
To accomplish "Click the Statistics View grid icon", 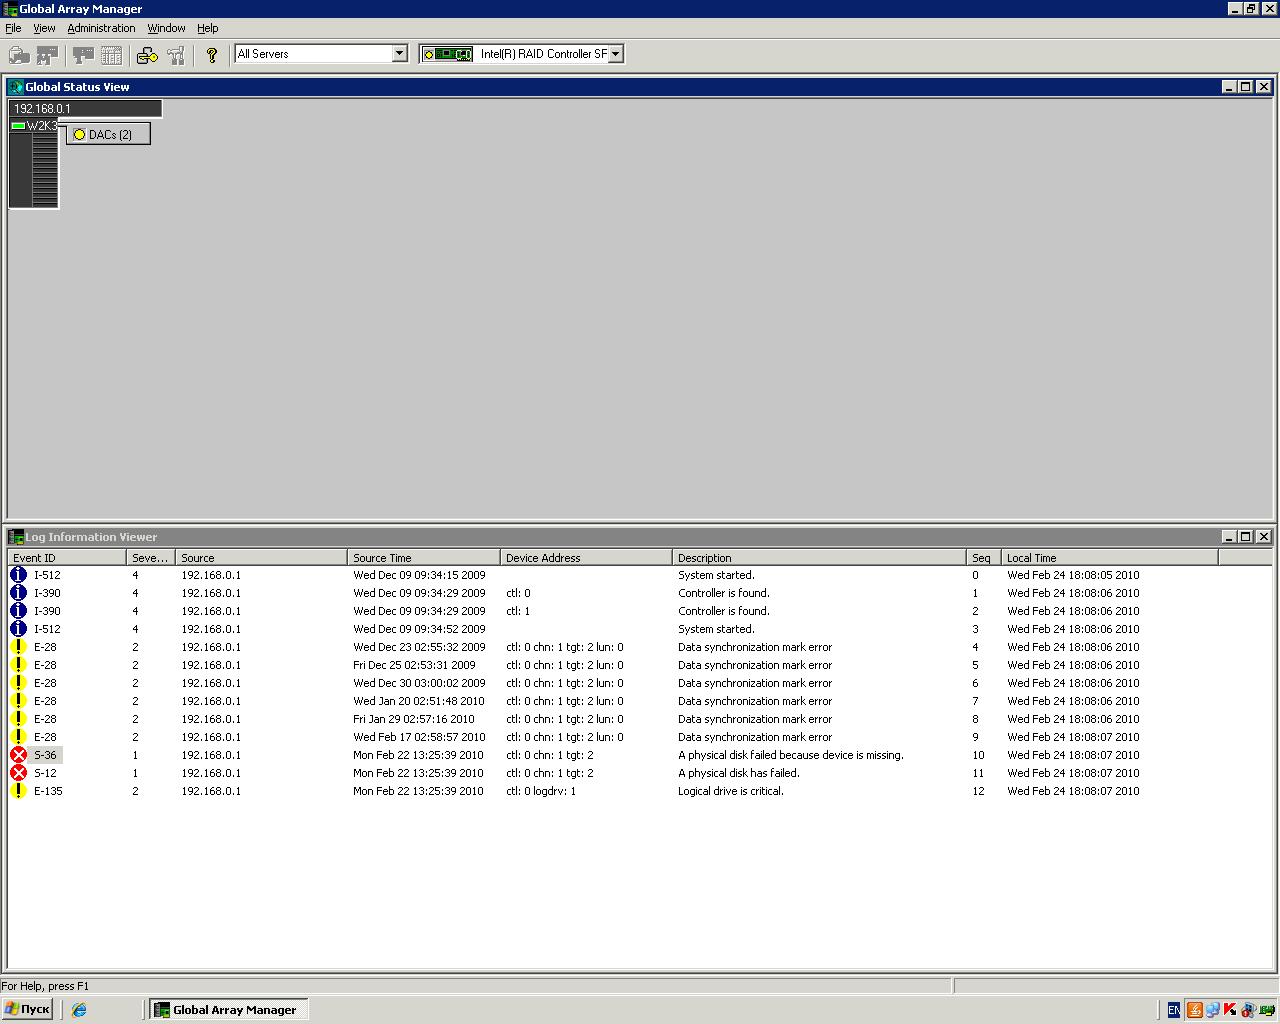I will (111, 55).
